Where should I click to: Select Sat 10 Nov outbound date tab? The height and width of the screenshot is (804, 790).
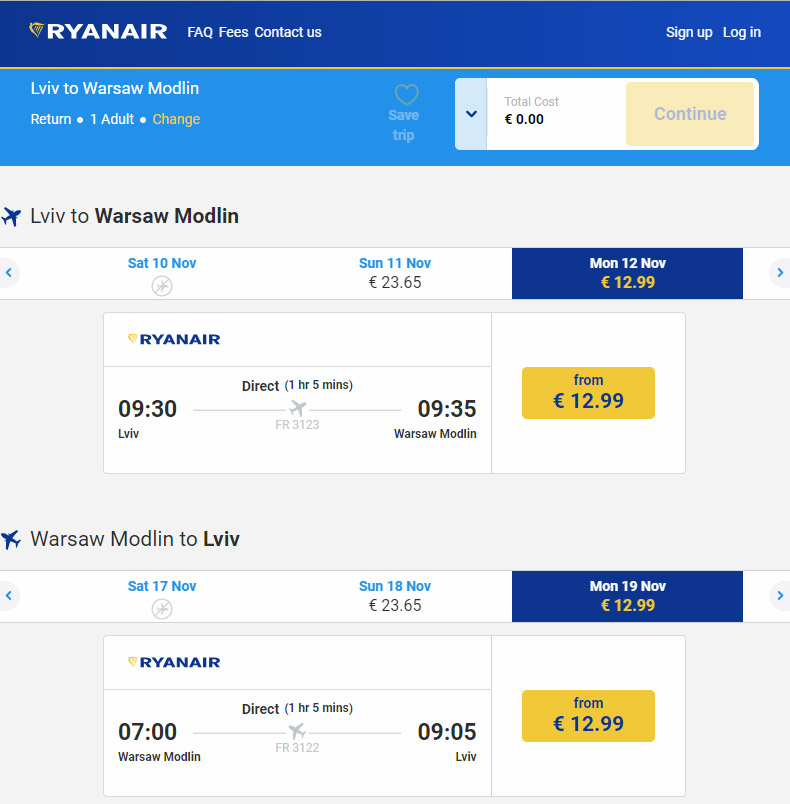click(x=162, y=273)
